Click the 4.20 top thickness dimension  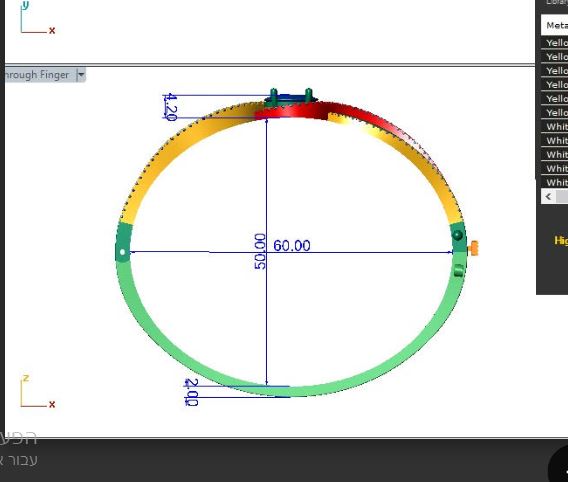(x=170, y=107)
